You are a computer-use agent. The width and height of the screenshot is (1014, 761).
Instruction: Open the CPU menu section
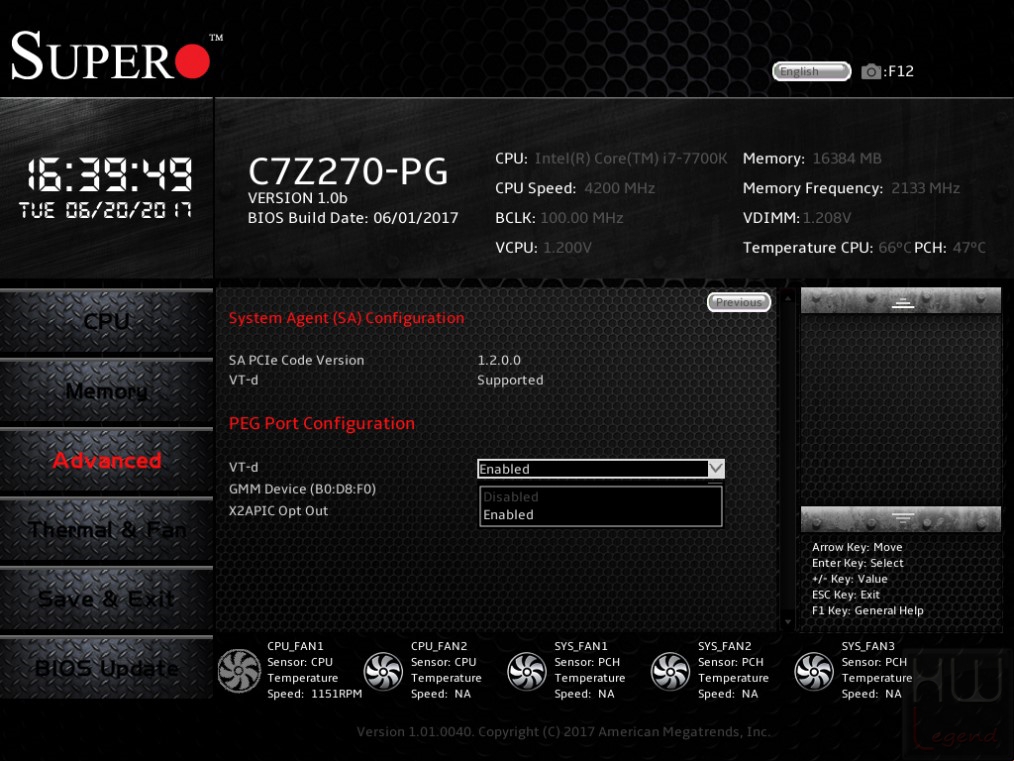(106, 321)
